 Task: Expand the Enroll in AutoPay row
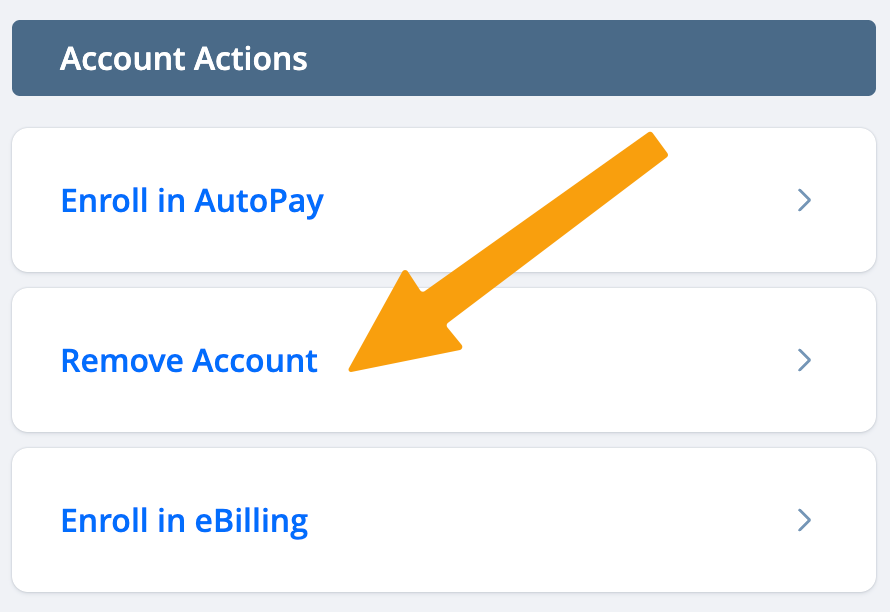pos(444,200)
